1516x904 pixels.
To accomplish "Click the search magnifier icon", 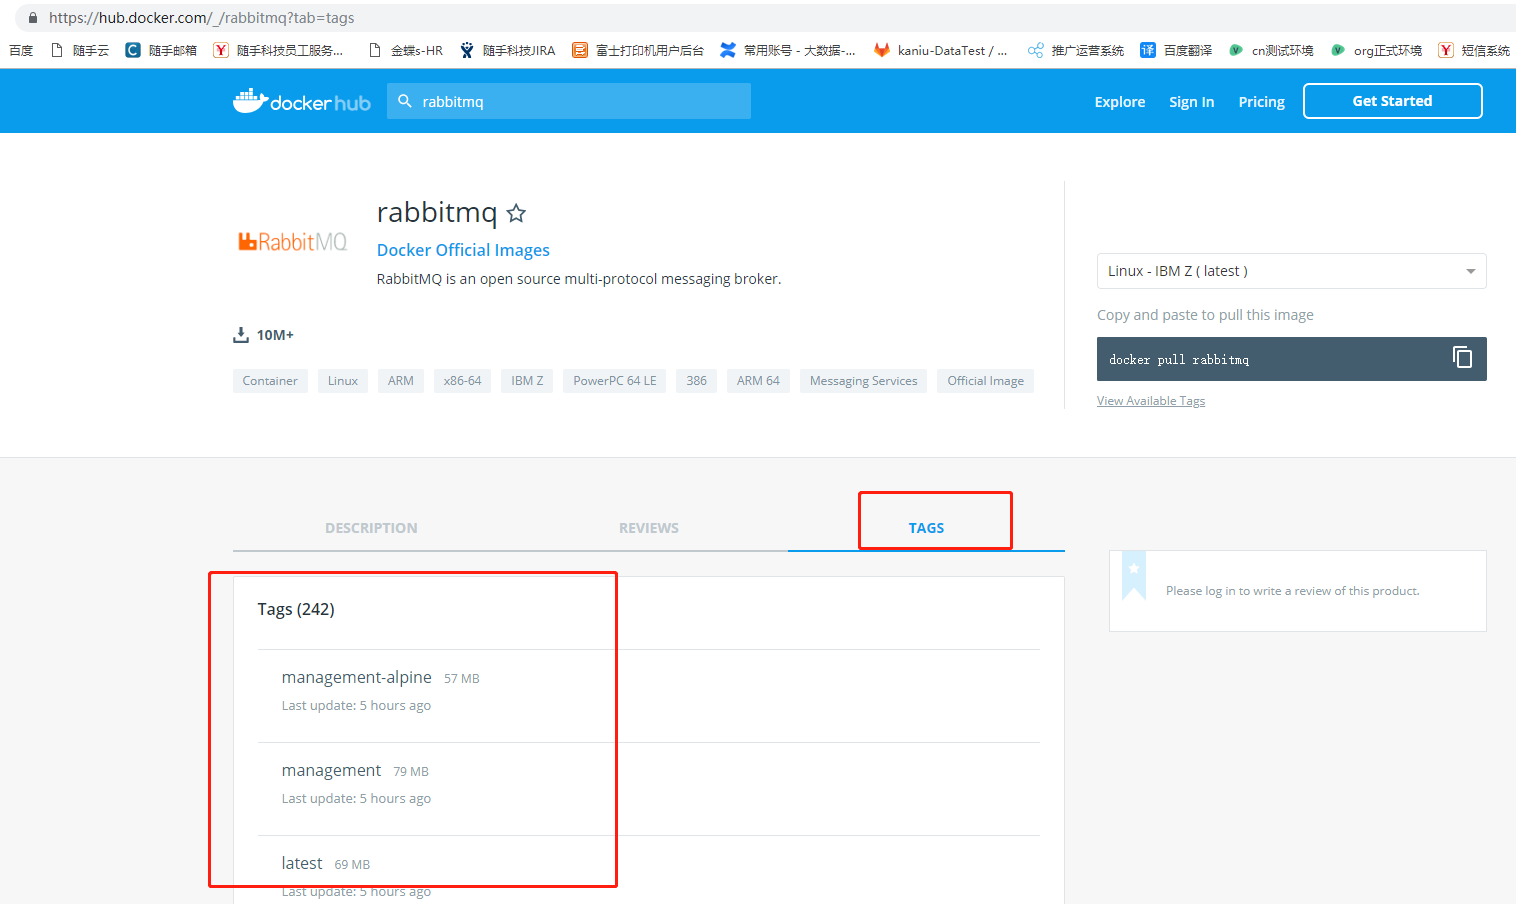I will point(405,101).
